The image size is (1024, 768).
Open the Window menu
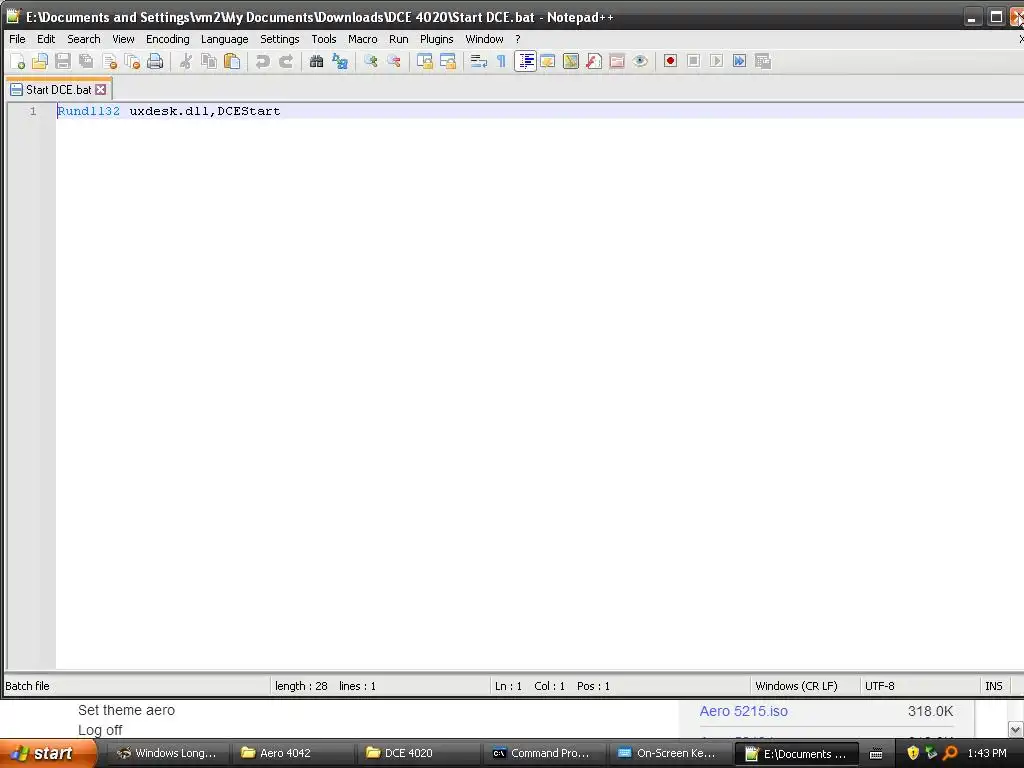pos(484,39)
